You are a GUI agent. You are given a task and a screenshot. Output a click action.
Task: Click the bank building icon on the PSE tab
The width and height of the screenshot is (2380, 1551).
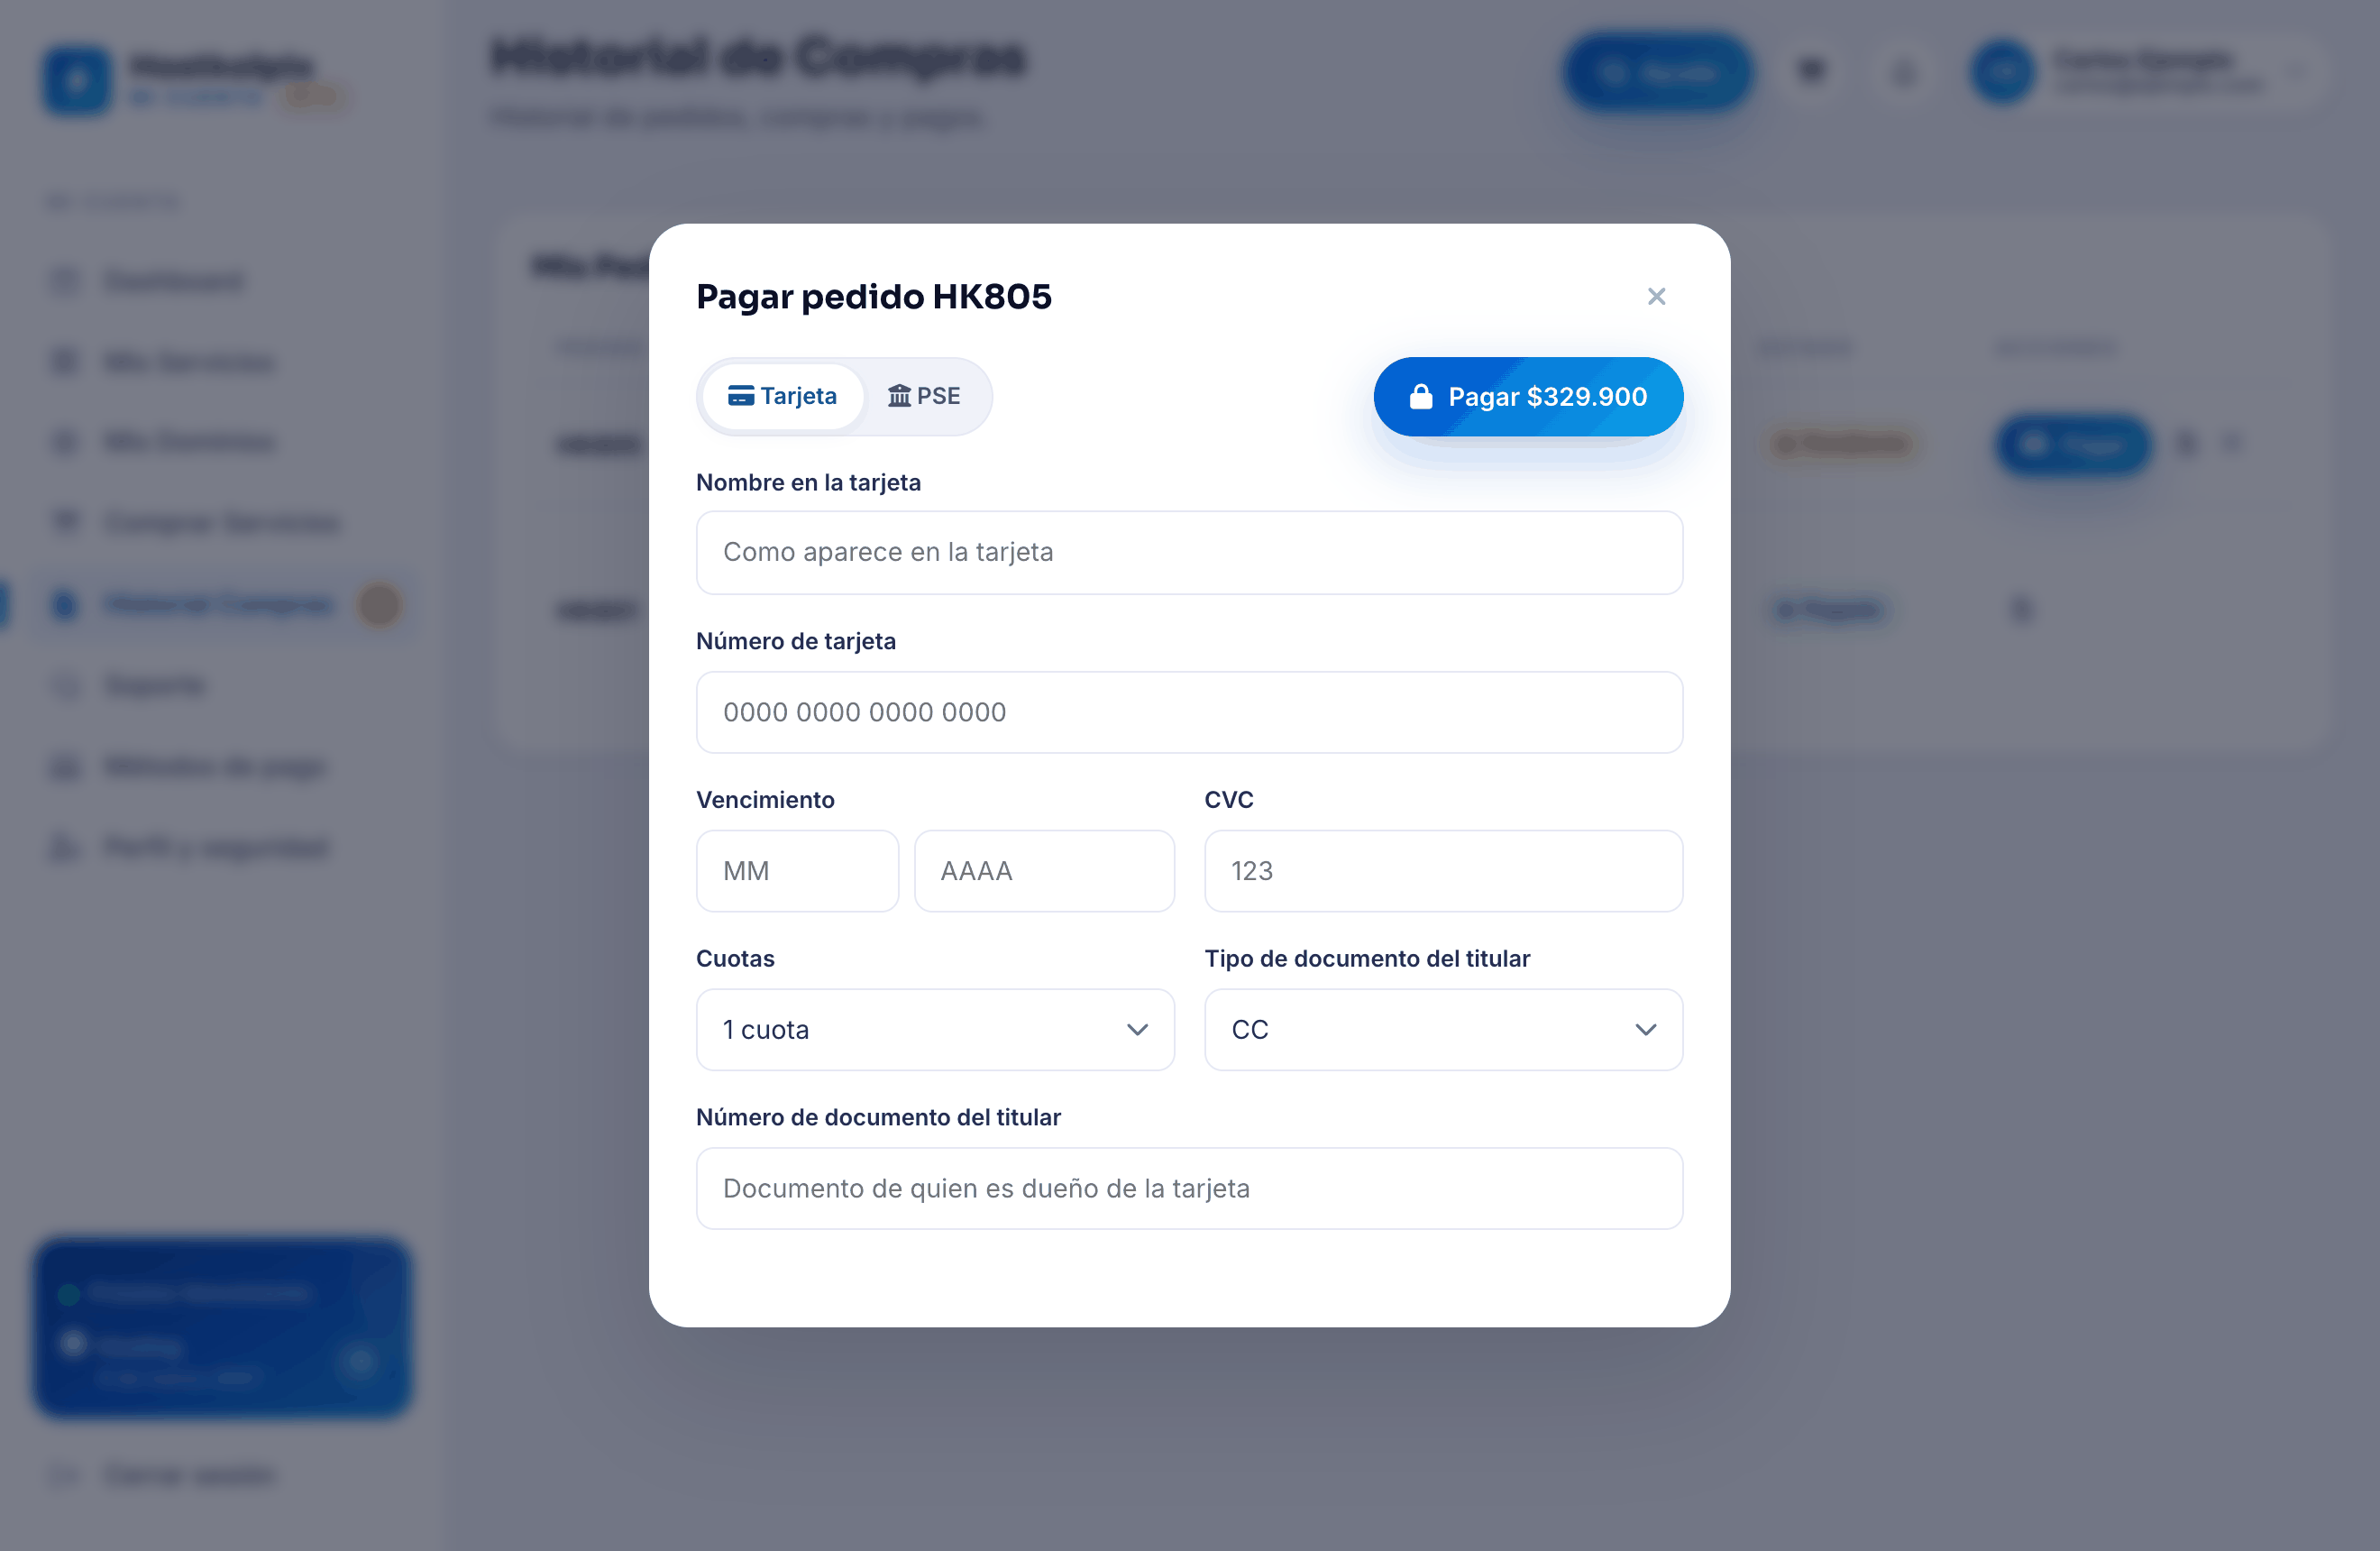[899, 396]
